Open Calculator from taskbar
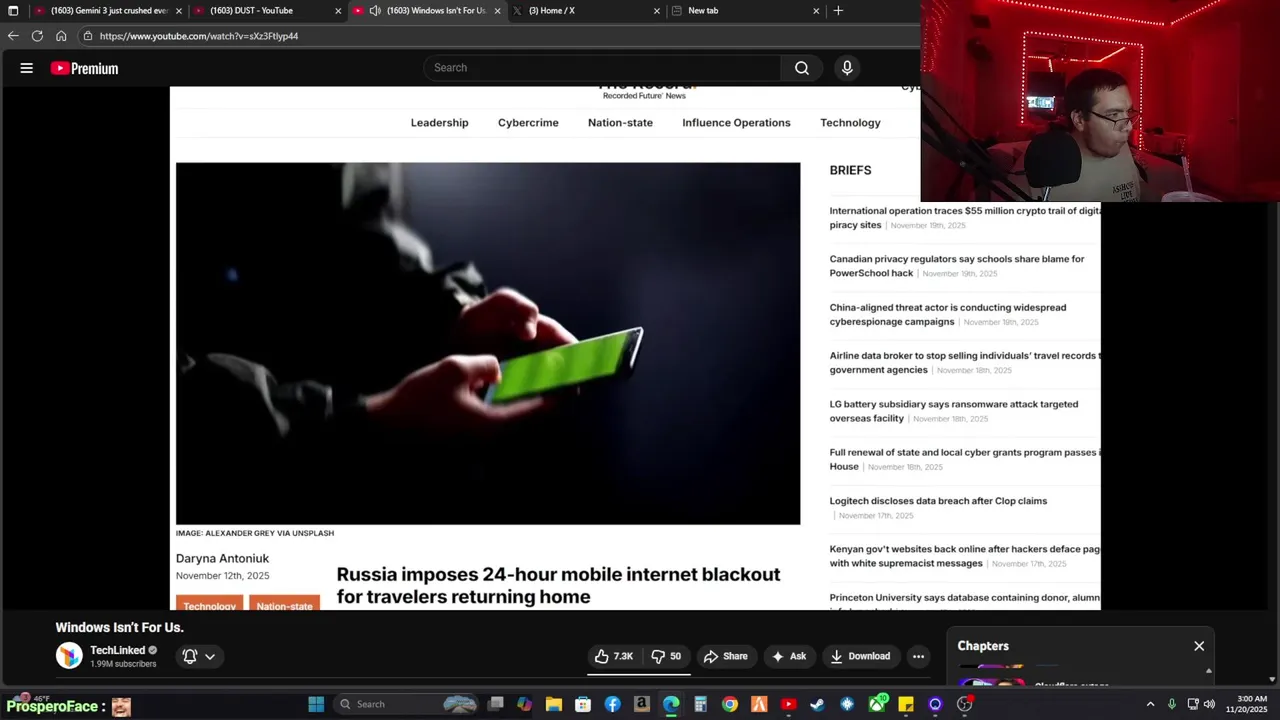1280x720 pixels. click(x=700, y=704)
